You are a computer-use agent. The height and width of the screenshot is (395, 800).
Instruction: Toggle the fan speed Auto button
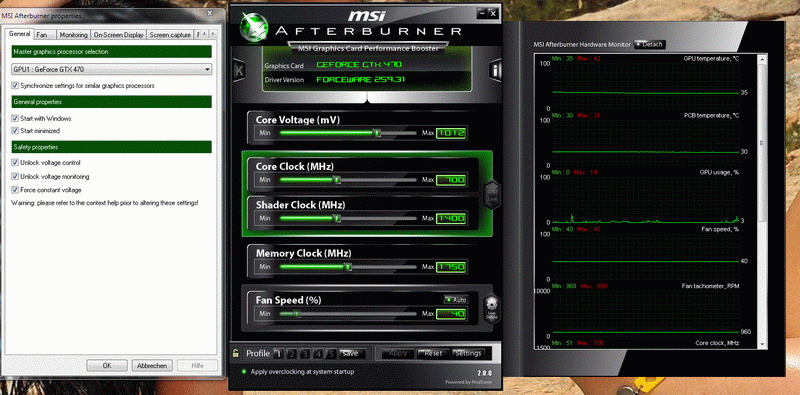(456, 300)
